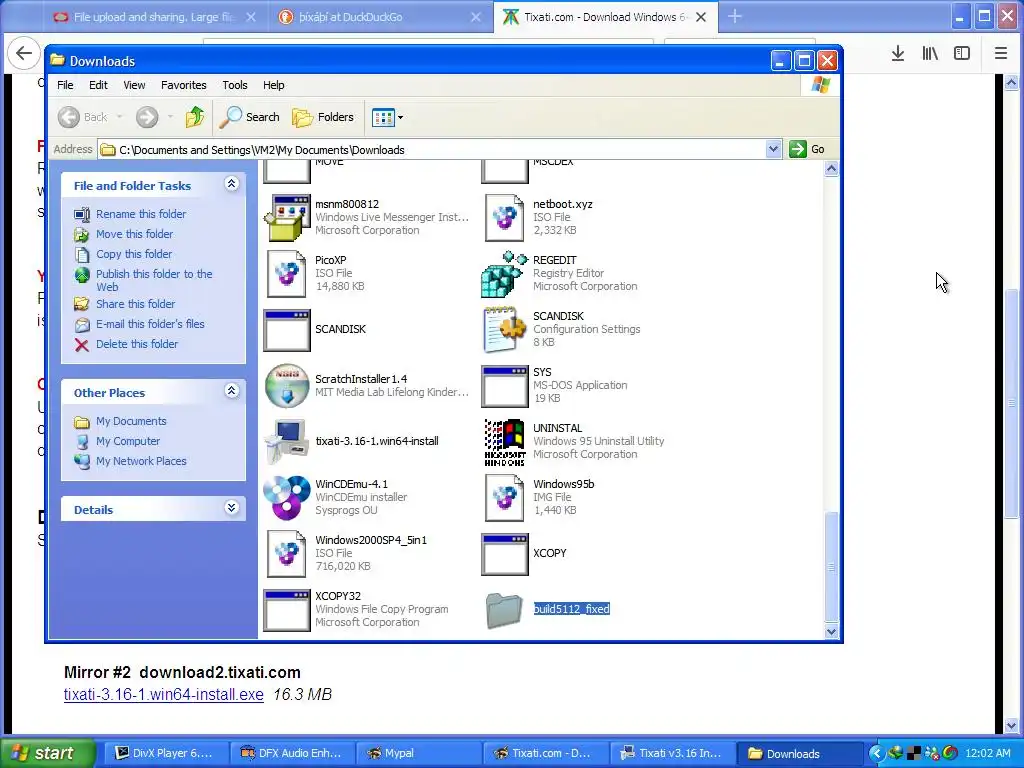Select the SCANDISK application icon
This screenshot has width=1024, height=768.
point(287,330)
